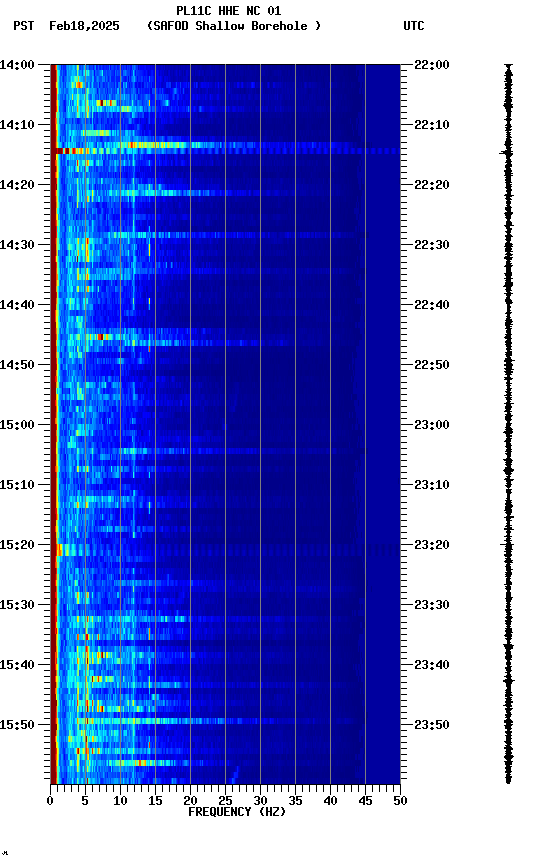Click the 10 Hz frequency tick label
The height and width of the screenshot is (864, 552).
coord(120,801)
